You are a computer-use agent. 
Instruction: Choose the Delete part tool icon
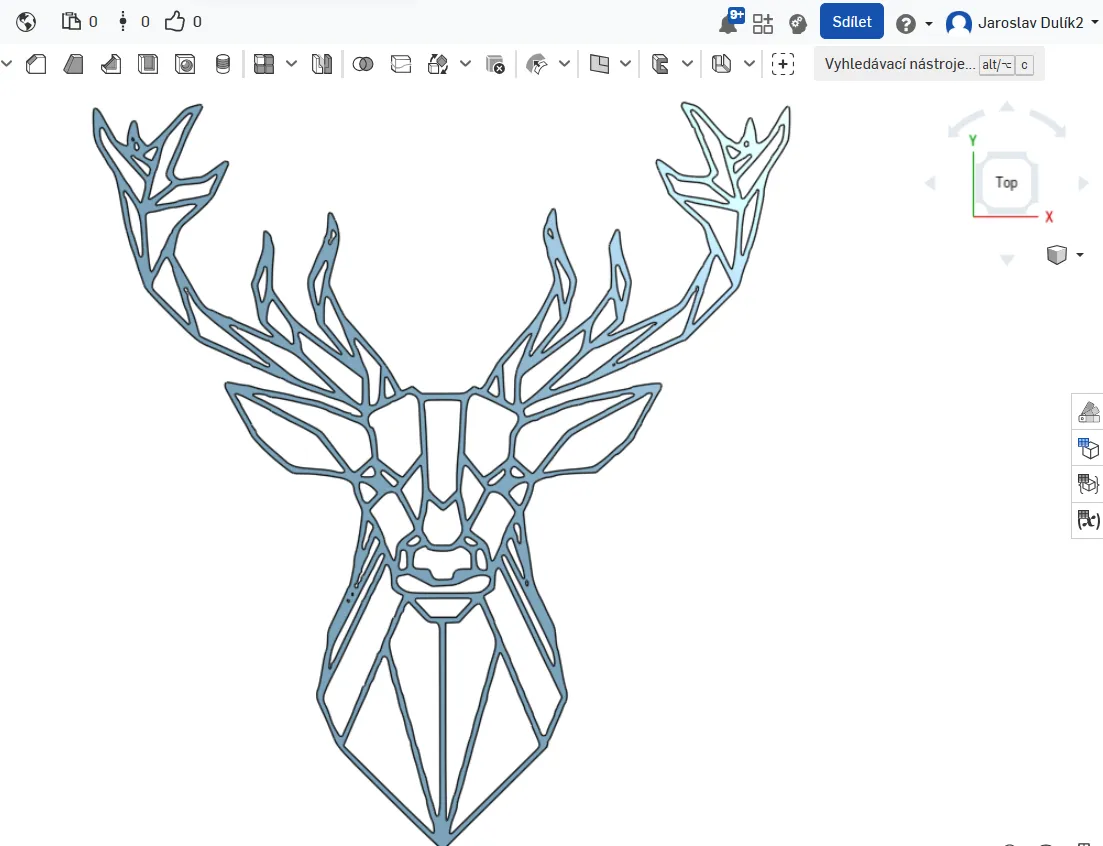(x=495, y=65)
